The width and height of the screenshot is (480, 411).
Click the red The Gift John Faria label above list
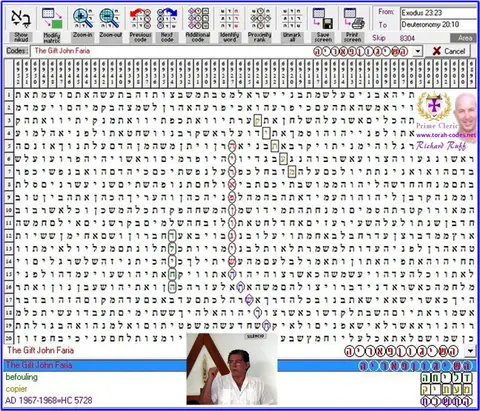40,350
